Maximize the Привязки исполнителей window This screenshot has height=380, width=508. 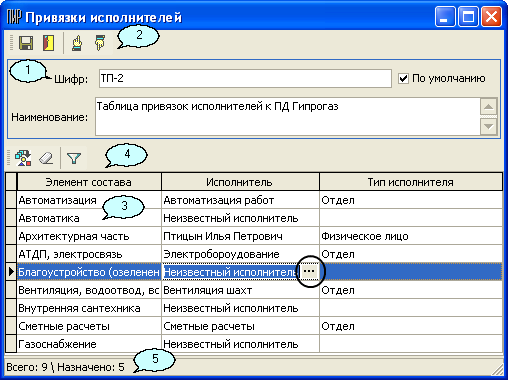(468, 17)
